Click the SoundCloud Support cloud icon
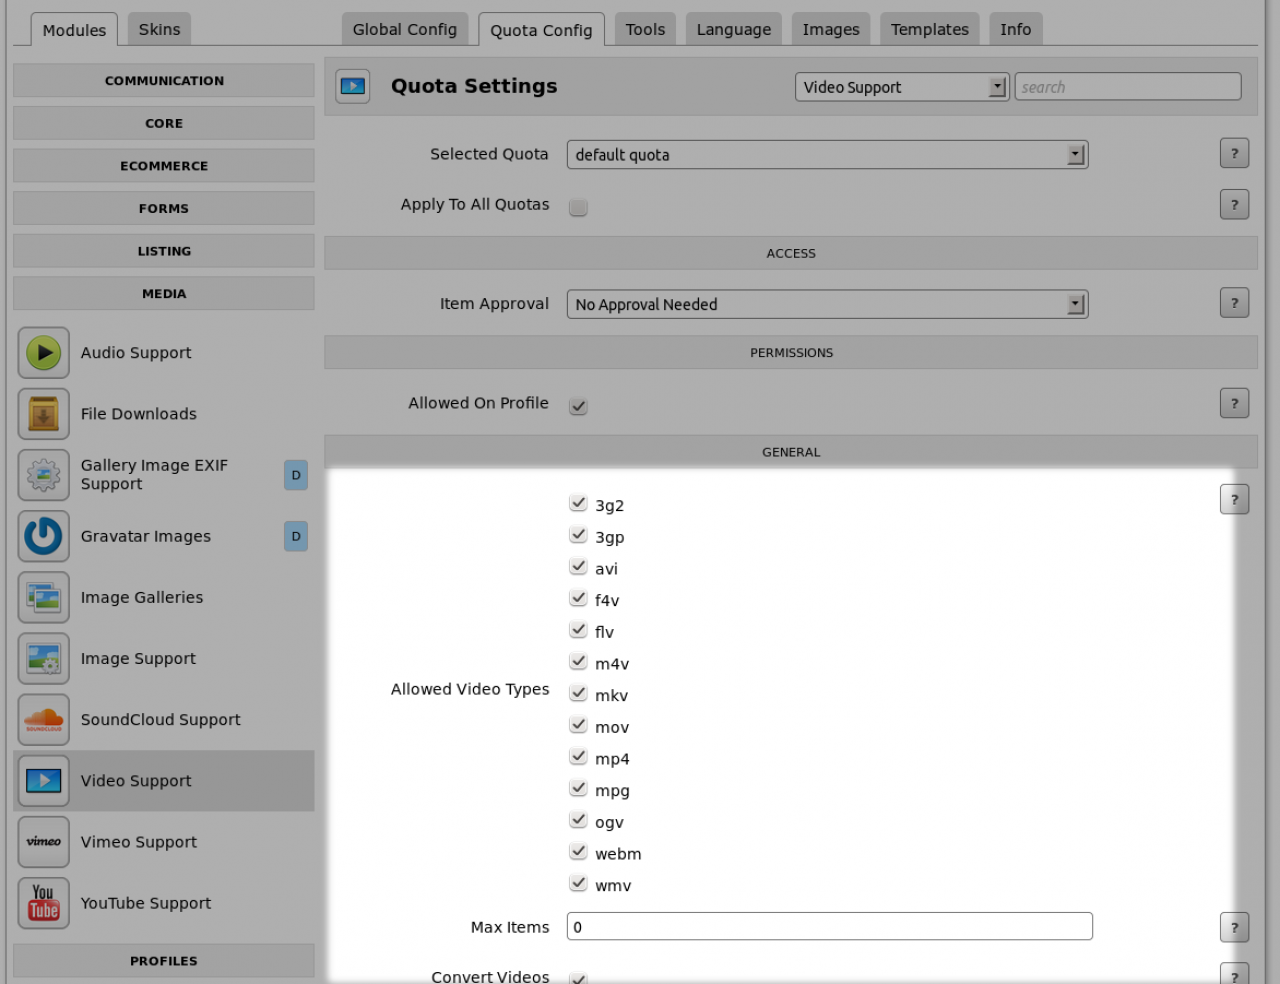Image resolution: width=1280 pixels, height=984 pixels. point(43,720)
